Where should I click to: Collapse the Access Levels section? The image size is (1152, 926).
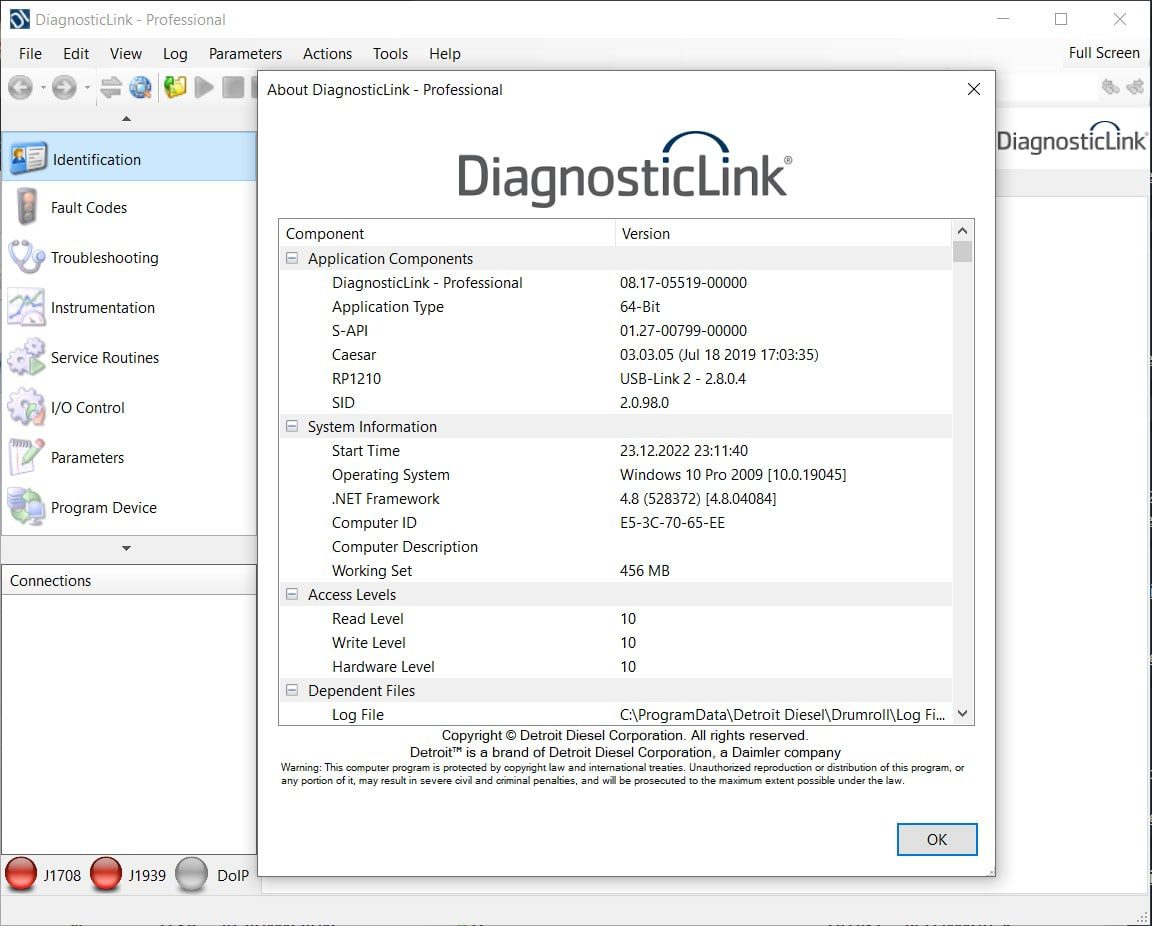coord(290,594)
